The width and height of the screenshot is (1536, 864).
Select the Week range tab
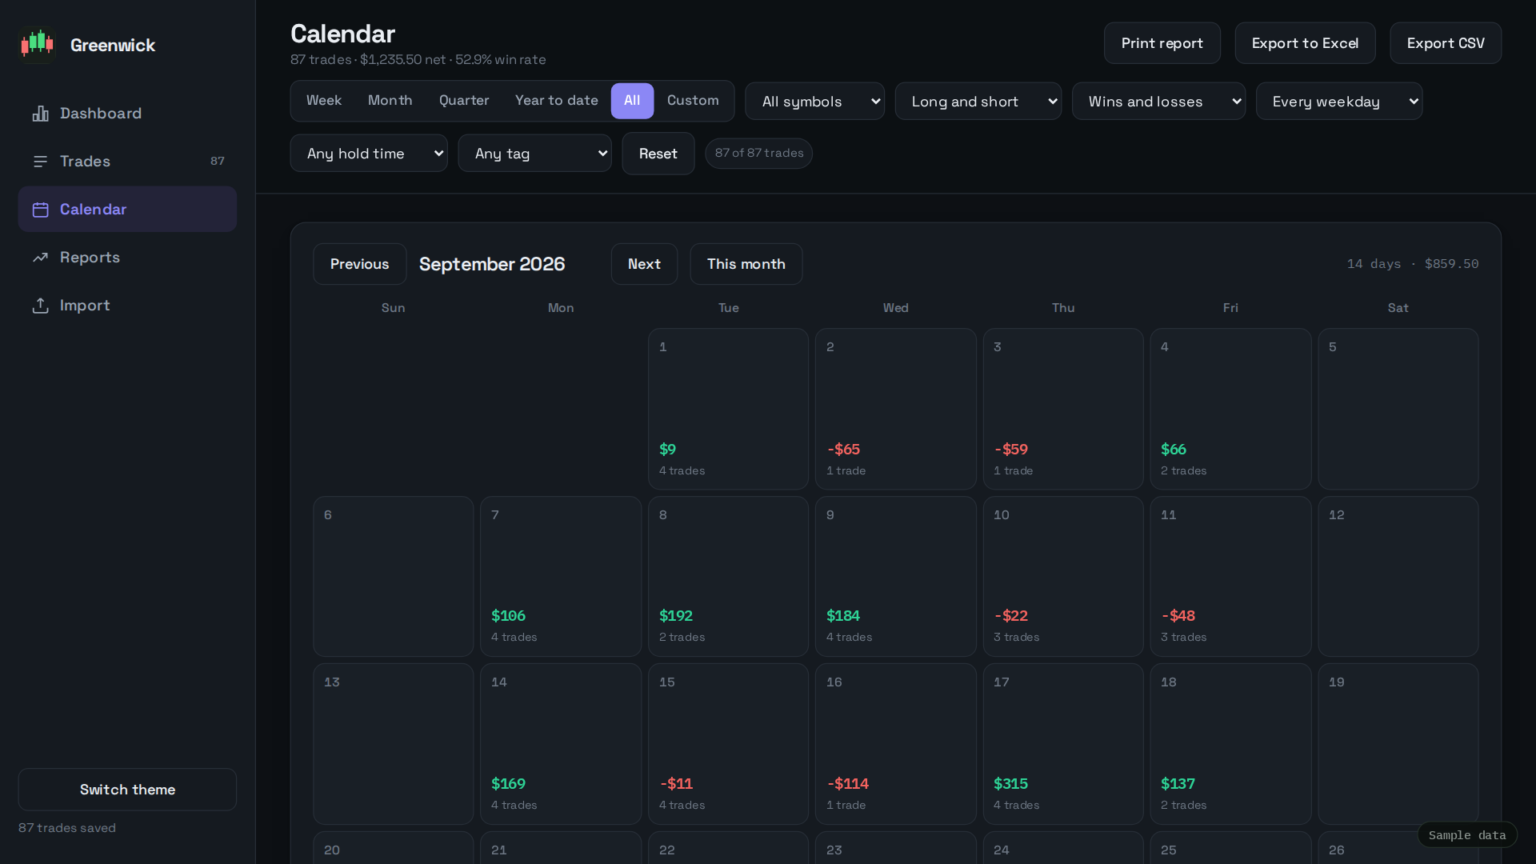click(x=323, y=100)
